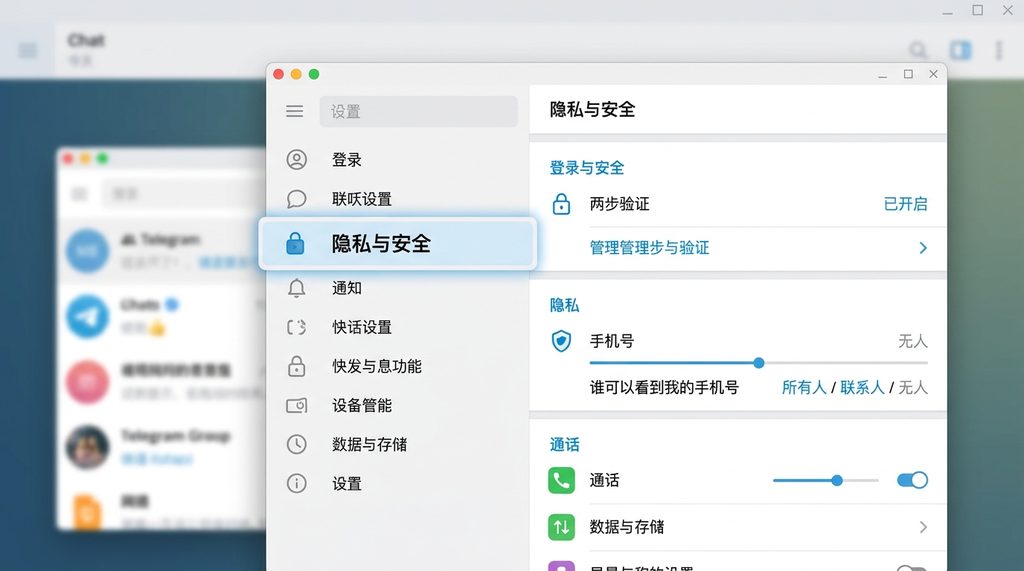This screenshot has width=1024, height=571.
Task: Open the orange file icon chat
Action: [88, 511]
